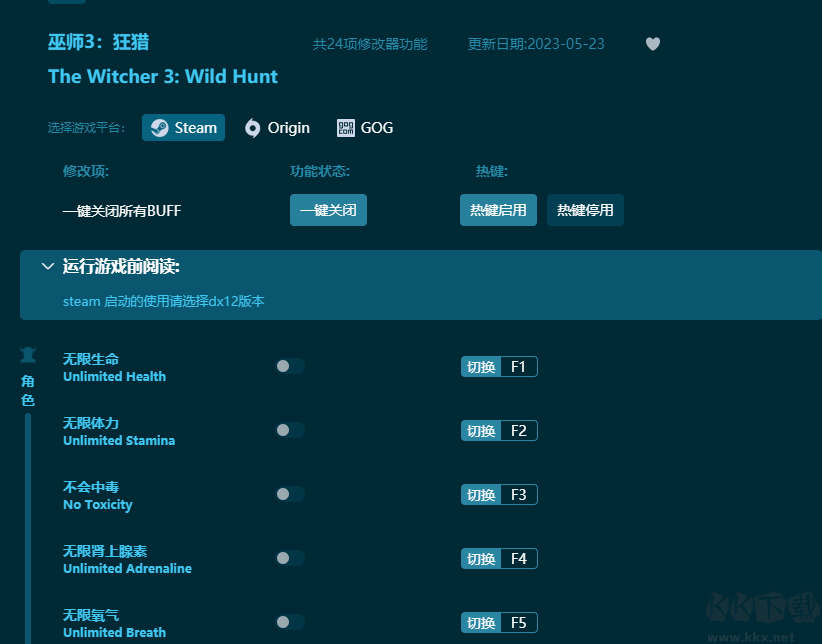The width and height of the screenshot is (822, 644).
Task: Click 切换 button for F4 hotkey
Action: (481, 559)
